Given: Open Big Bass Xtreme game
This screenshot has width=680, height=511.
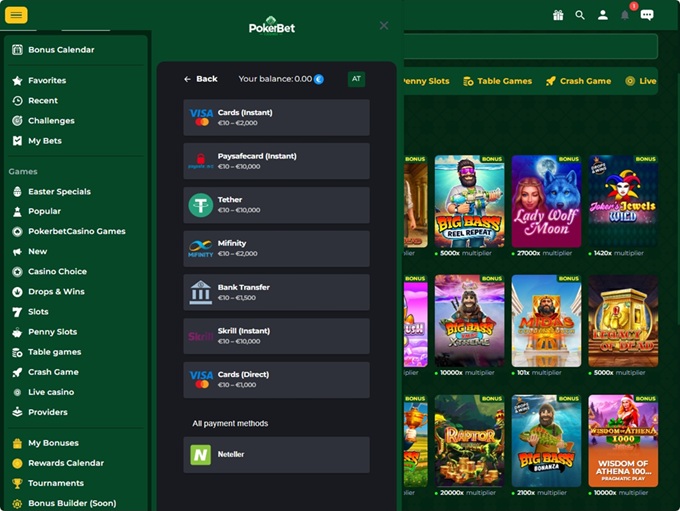Looking at the screenshot, I should 470,321.
